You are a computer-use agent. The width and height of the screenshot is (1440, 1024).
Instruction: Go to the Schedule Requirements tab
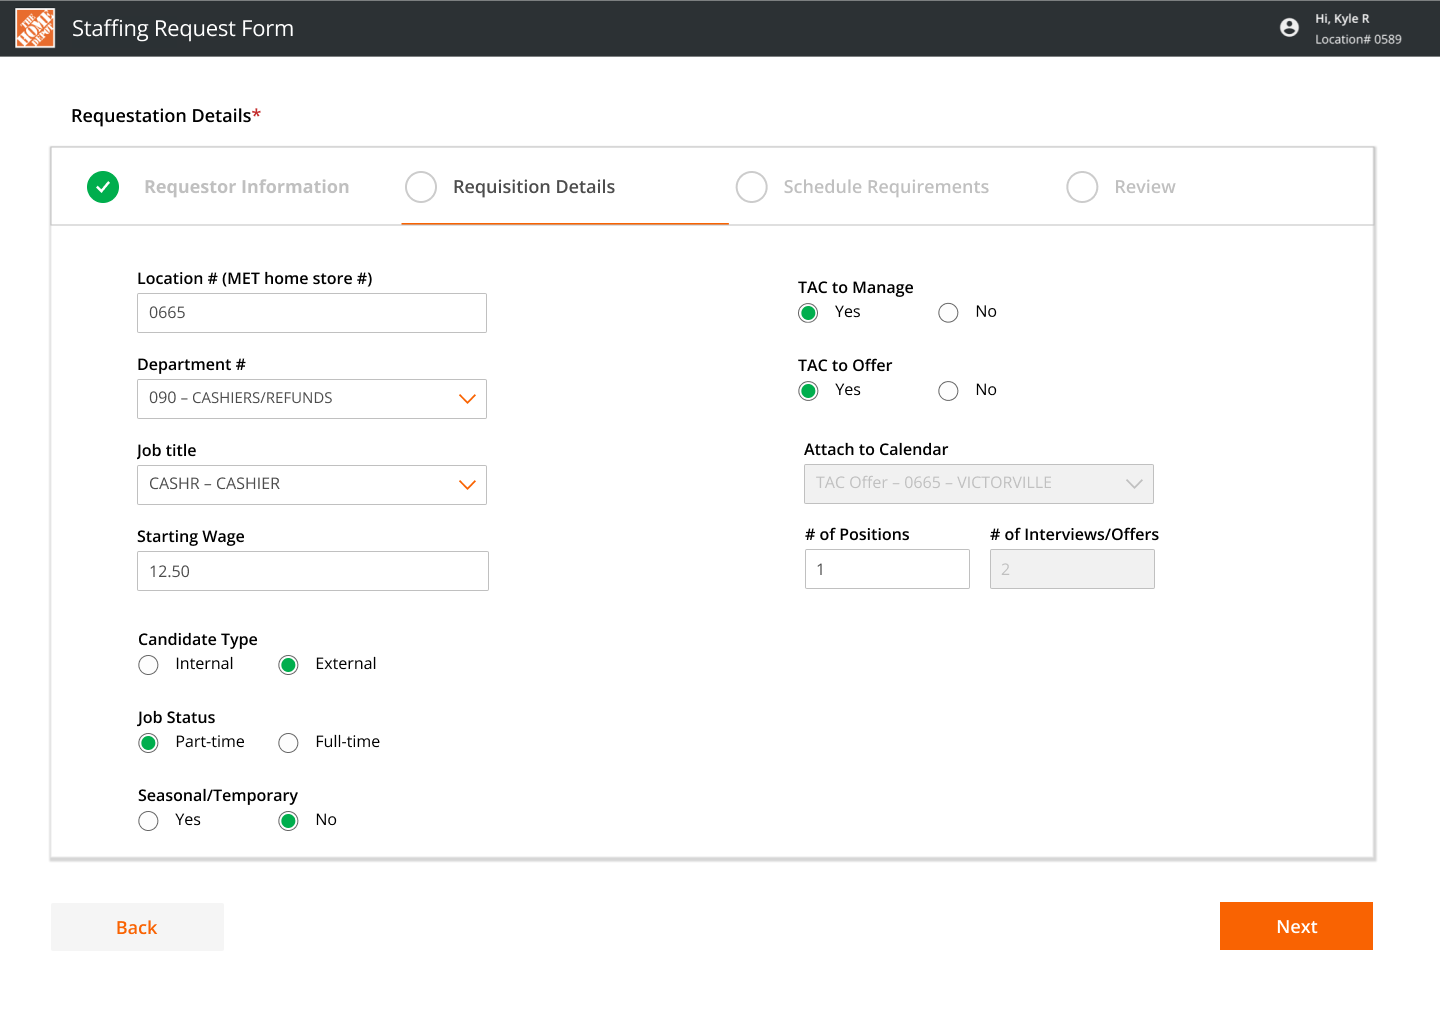coord(886,187)
